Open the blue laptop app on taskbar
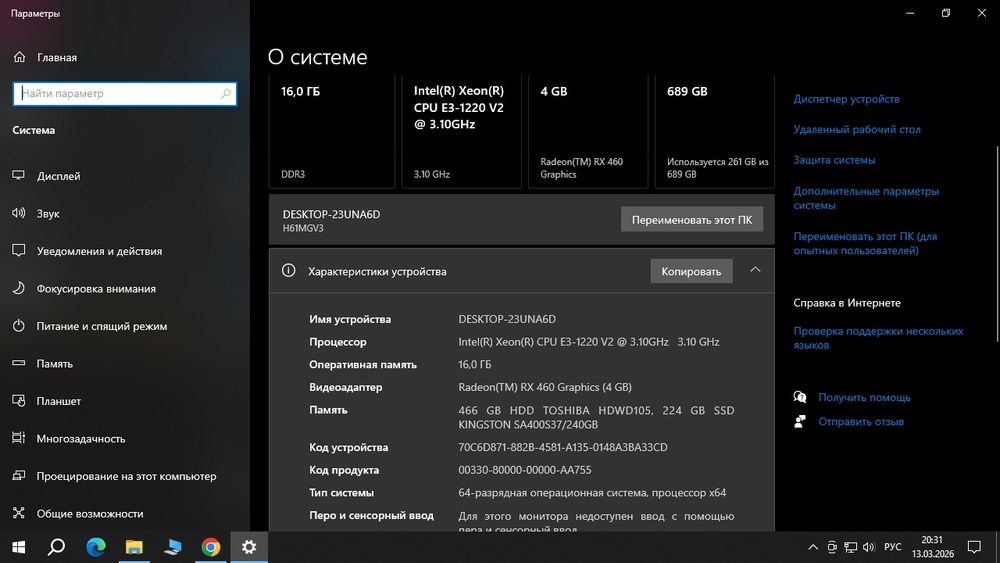The image size is (1000, 563). tap(172, 547)
